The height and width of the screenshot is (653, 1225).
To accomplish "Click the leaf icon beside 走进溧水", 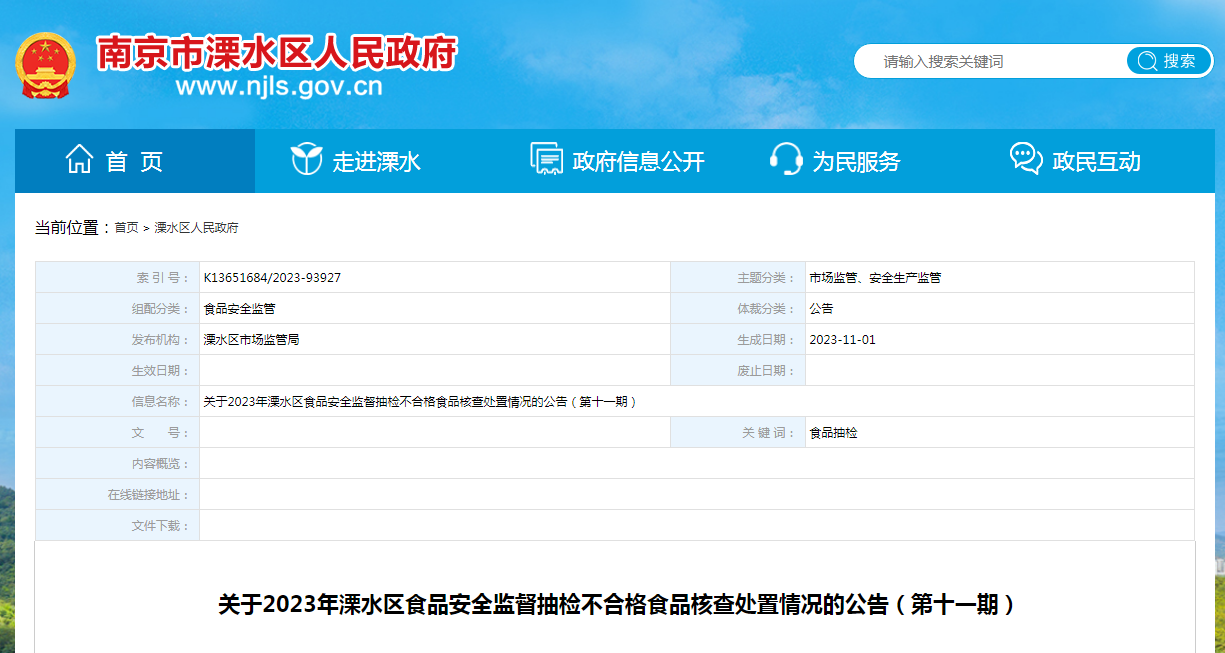I will (x=306, y=160).
